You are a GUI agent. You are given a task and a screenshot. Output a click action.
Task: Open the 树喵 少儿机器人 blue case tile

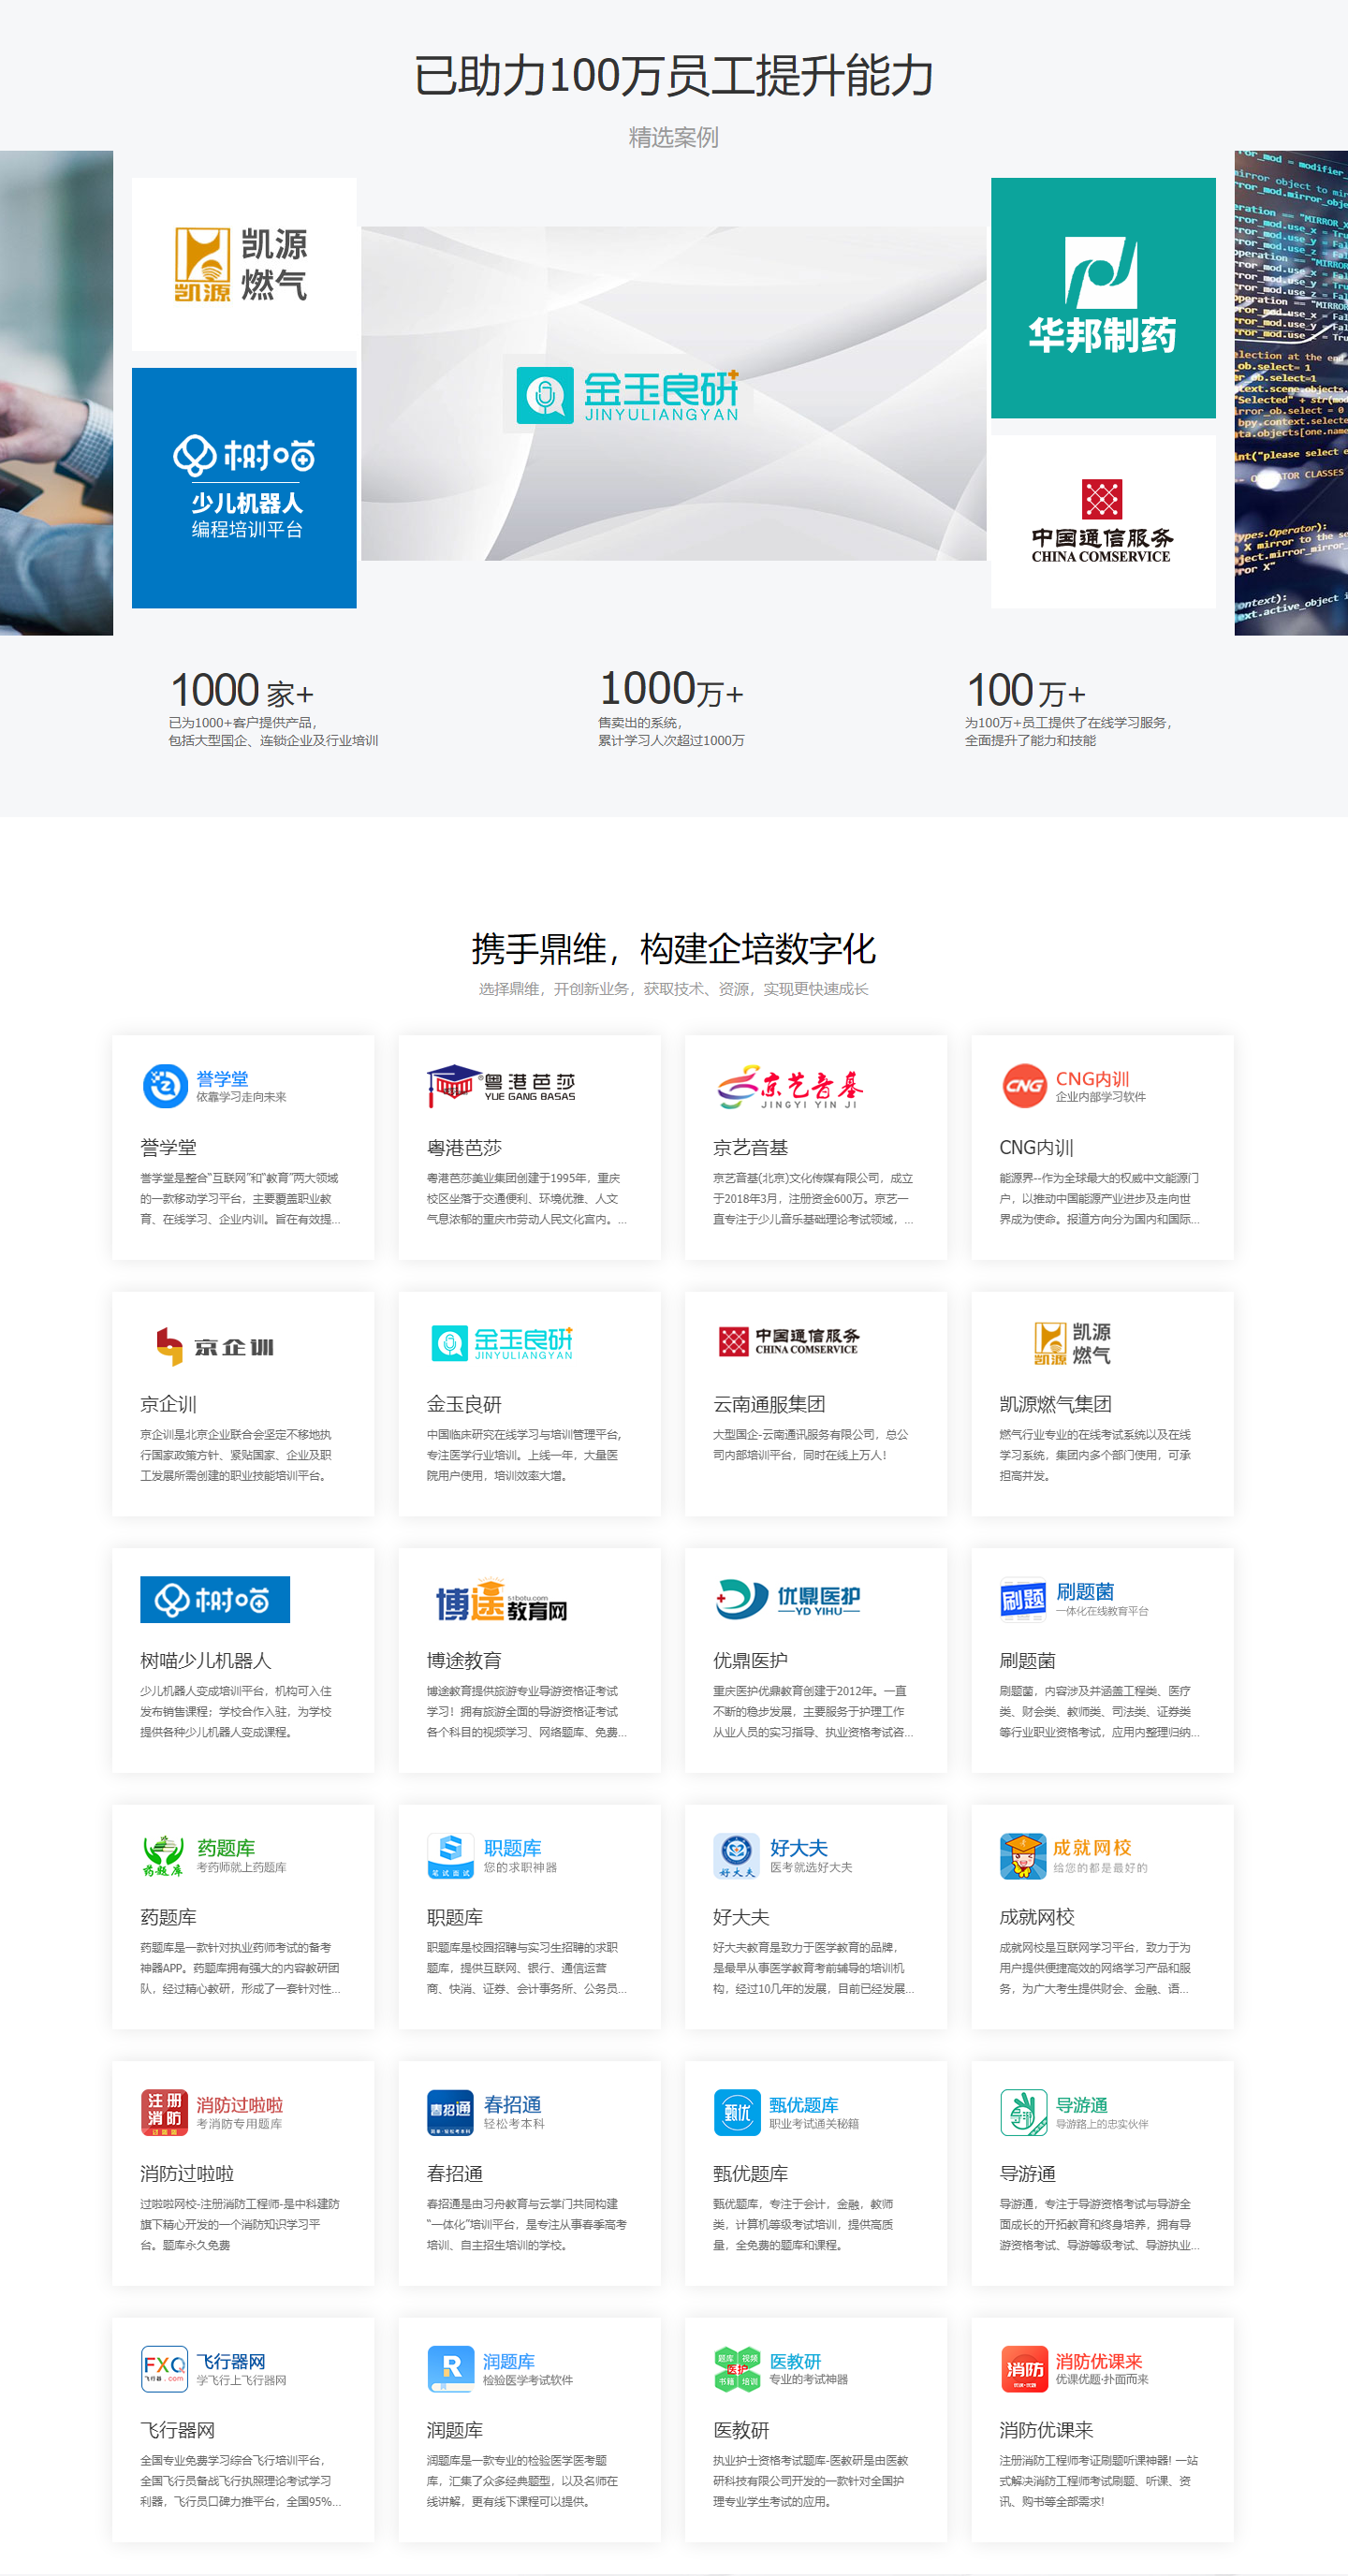244,488
